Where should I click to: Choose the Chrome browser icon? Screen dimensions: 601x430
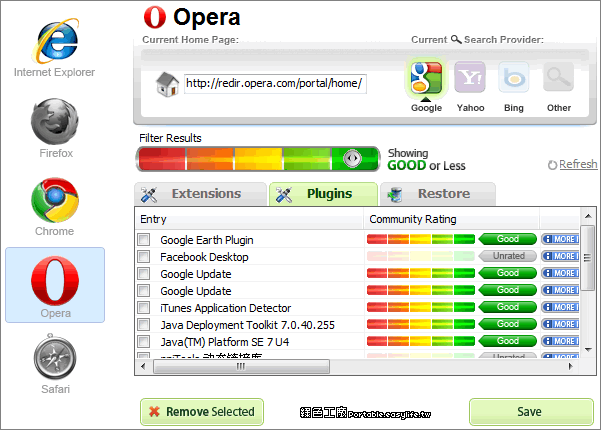point(55,206)
